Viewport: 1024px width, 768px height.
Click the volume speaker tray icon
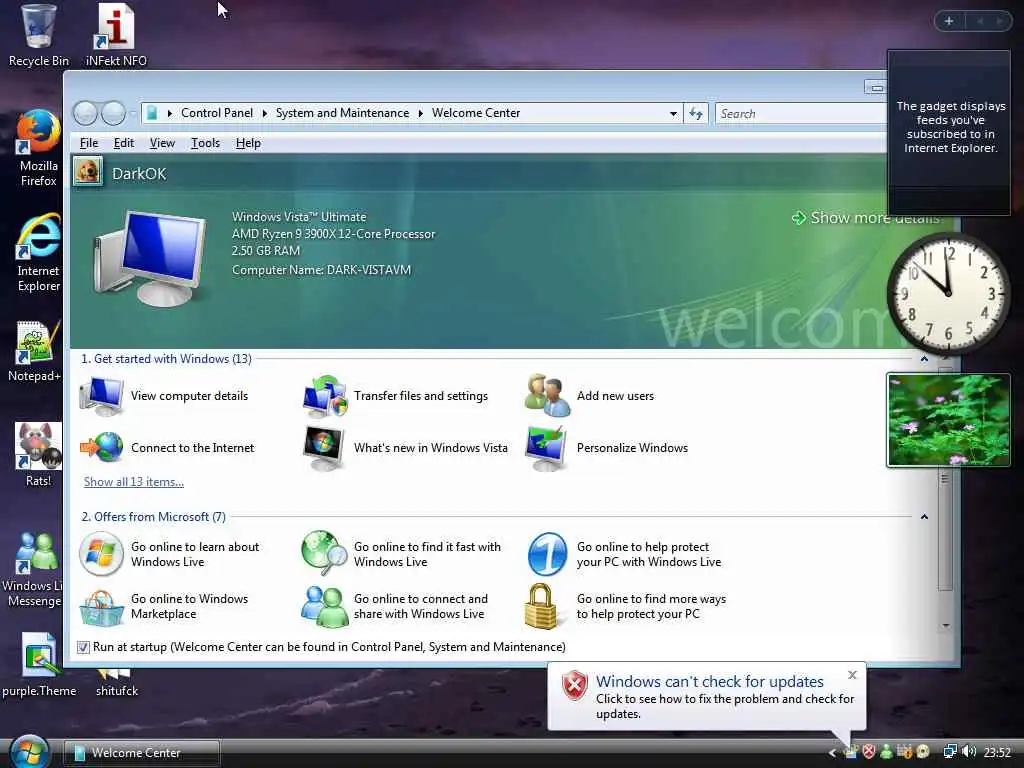pos(969,752)
